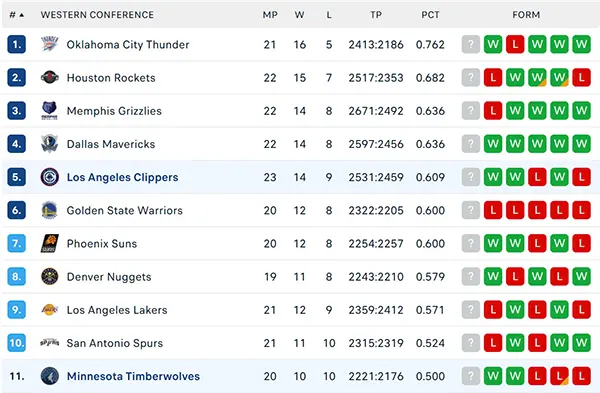Open the San Antonio Spurs team link
This screenshot has height=393, width=600.
point(115,343)
